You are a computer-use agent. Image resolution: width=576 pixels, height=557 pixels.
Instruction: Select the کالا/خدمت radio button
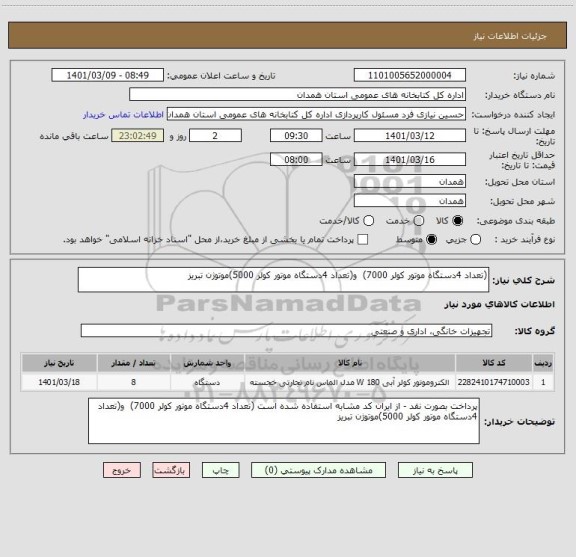coord(368,220)
